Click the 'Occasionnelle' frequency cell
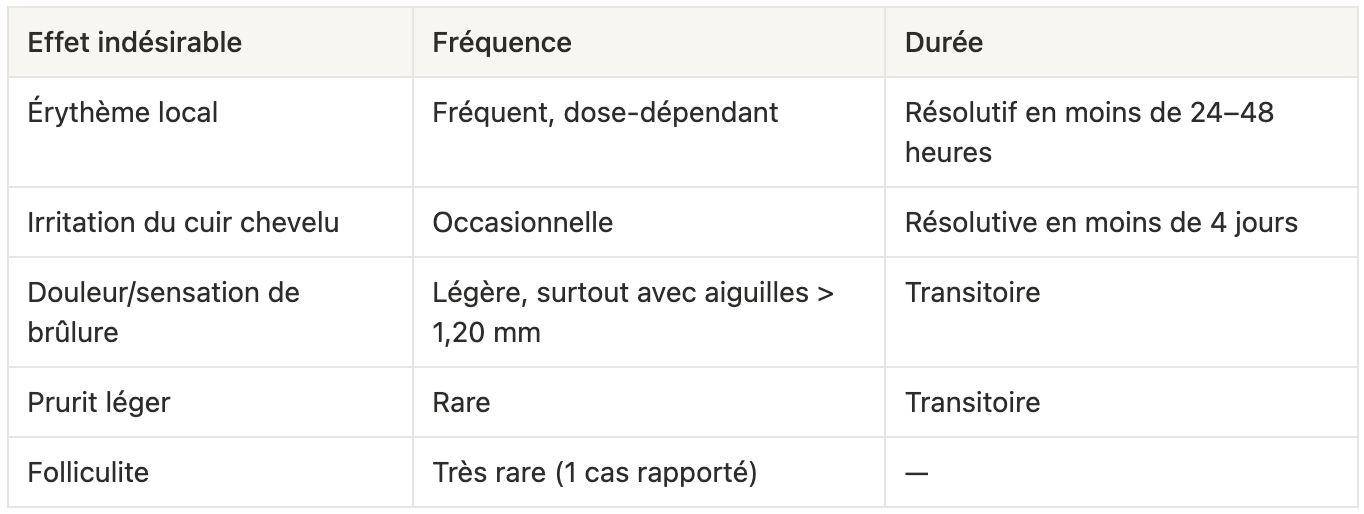The image size is (1364, 514). pyautogui.click(x=649, y=222)
